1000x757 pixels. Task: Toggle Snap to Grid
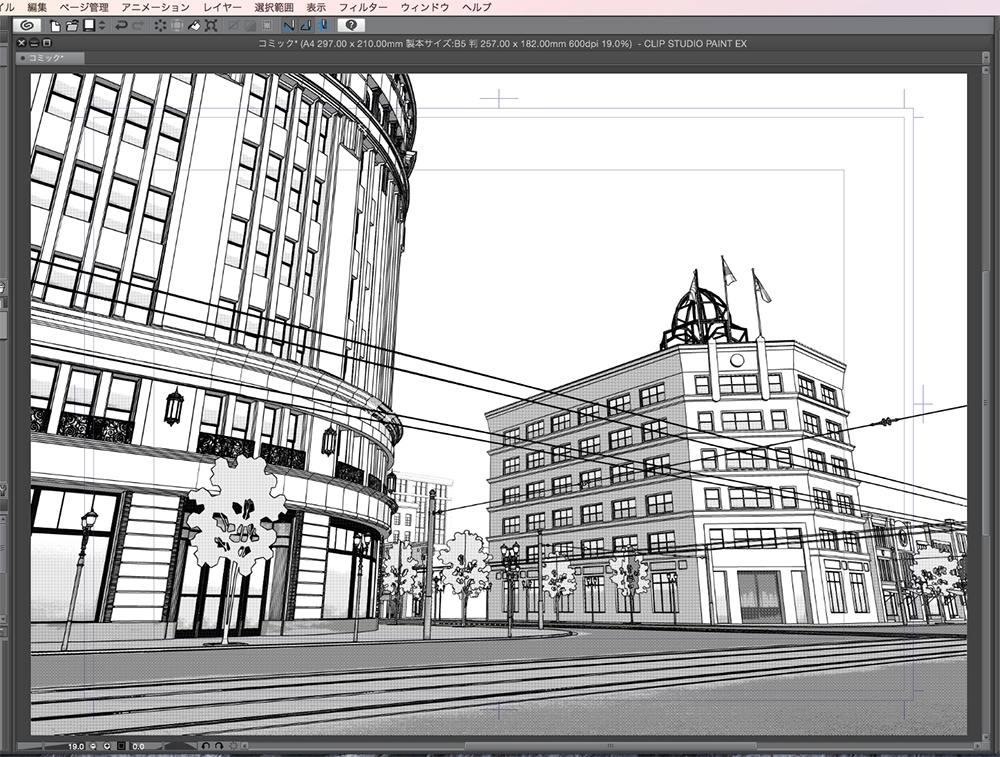(x=323, y=25)
